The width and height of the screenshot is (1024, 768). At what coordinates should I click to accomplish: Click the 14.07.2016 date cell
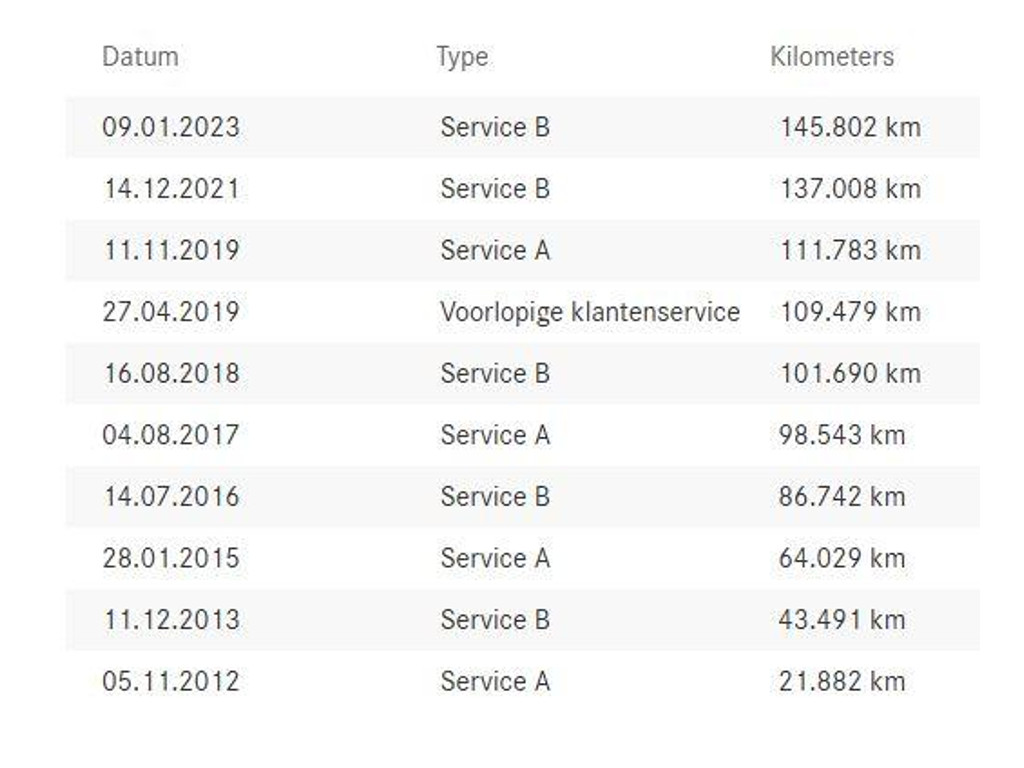coord(171,497)
